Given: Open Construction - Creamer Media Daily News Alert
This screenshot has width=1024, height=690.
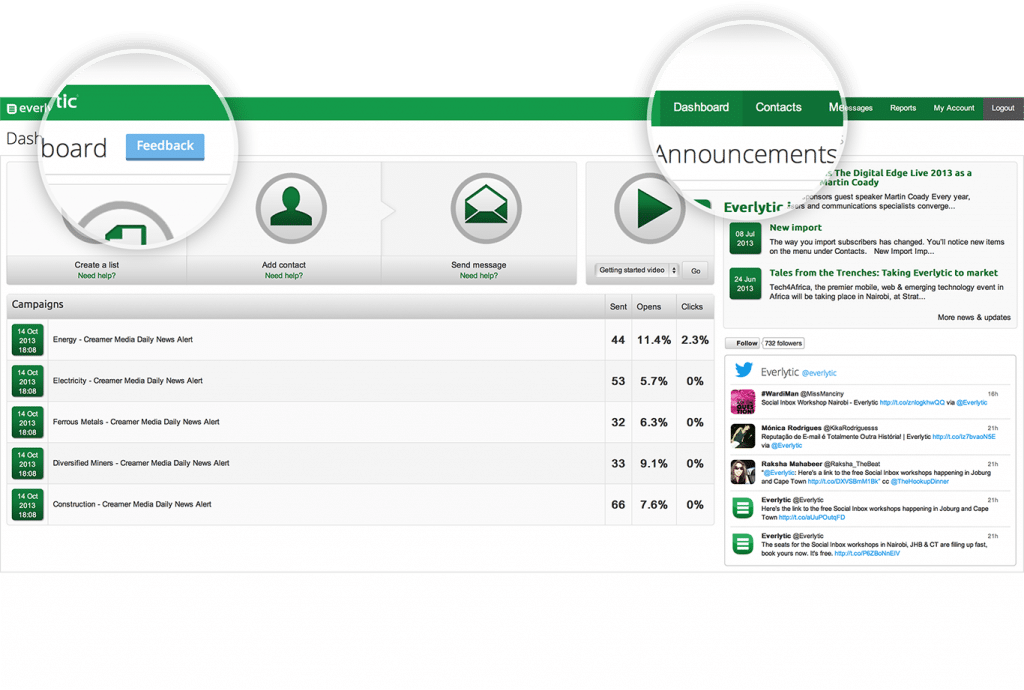Looking at the screenshot, I should 132,504.
